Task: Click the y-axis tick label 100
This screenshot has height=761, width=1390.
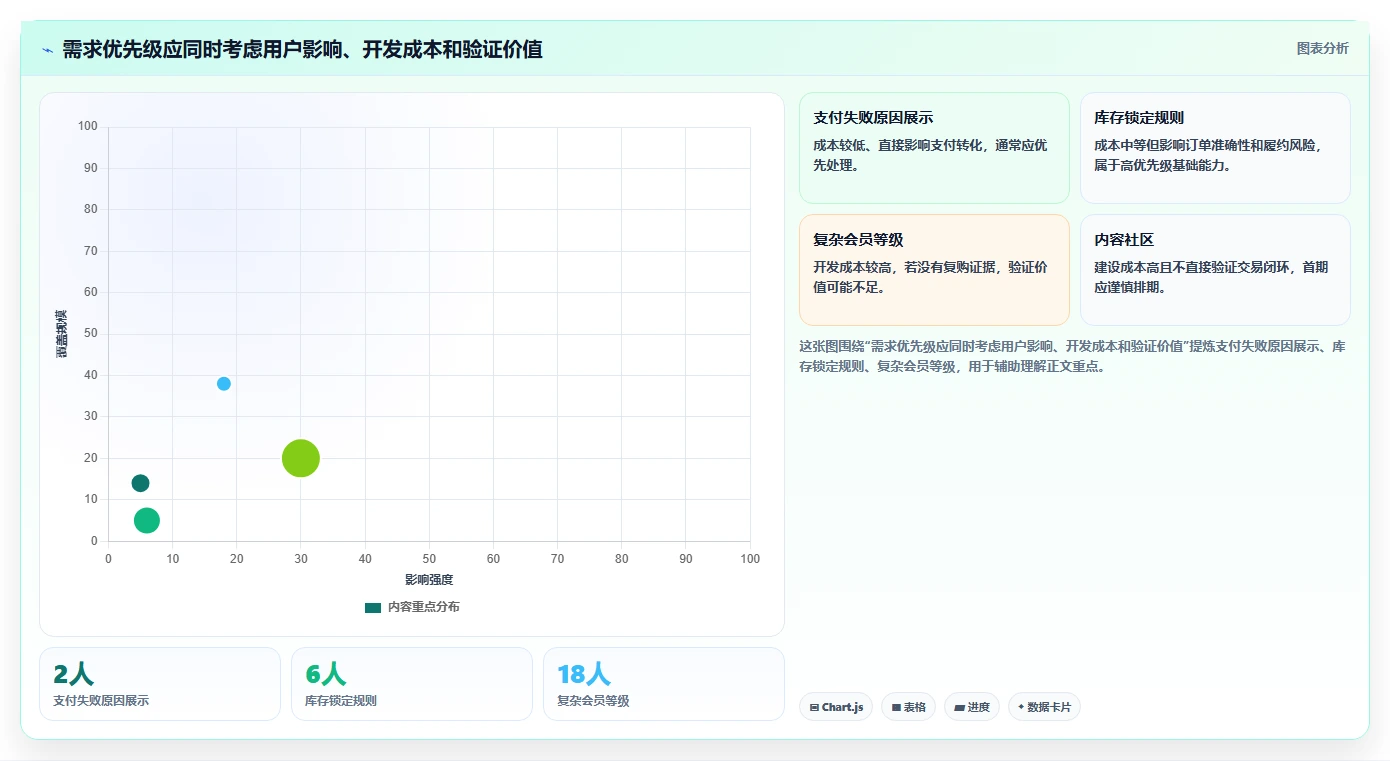Action: pyautogui.click(x=88, y=126)
